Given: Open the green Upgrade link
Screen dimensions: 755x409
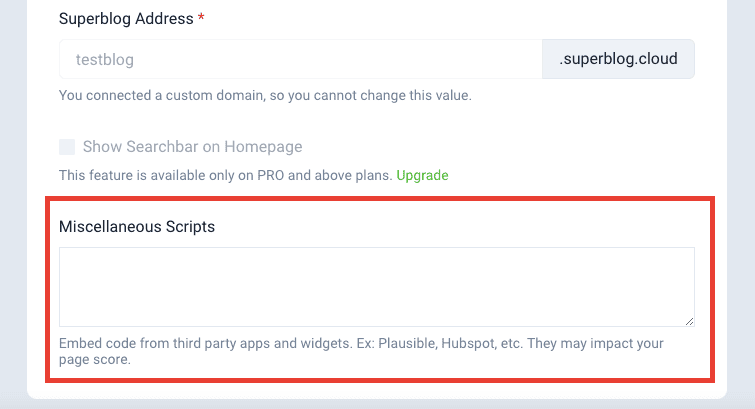Looking at the screenshot, I should tap(422, 175).
